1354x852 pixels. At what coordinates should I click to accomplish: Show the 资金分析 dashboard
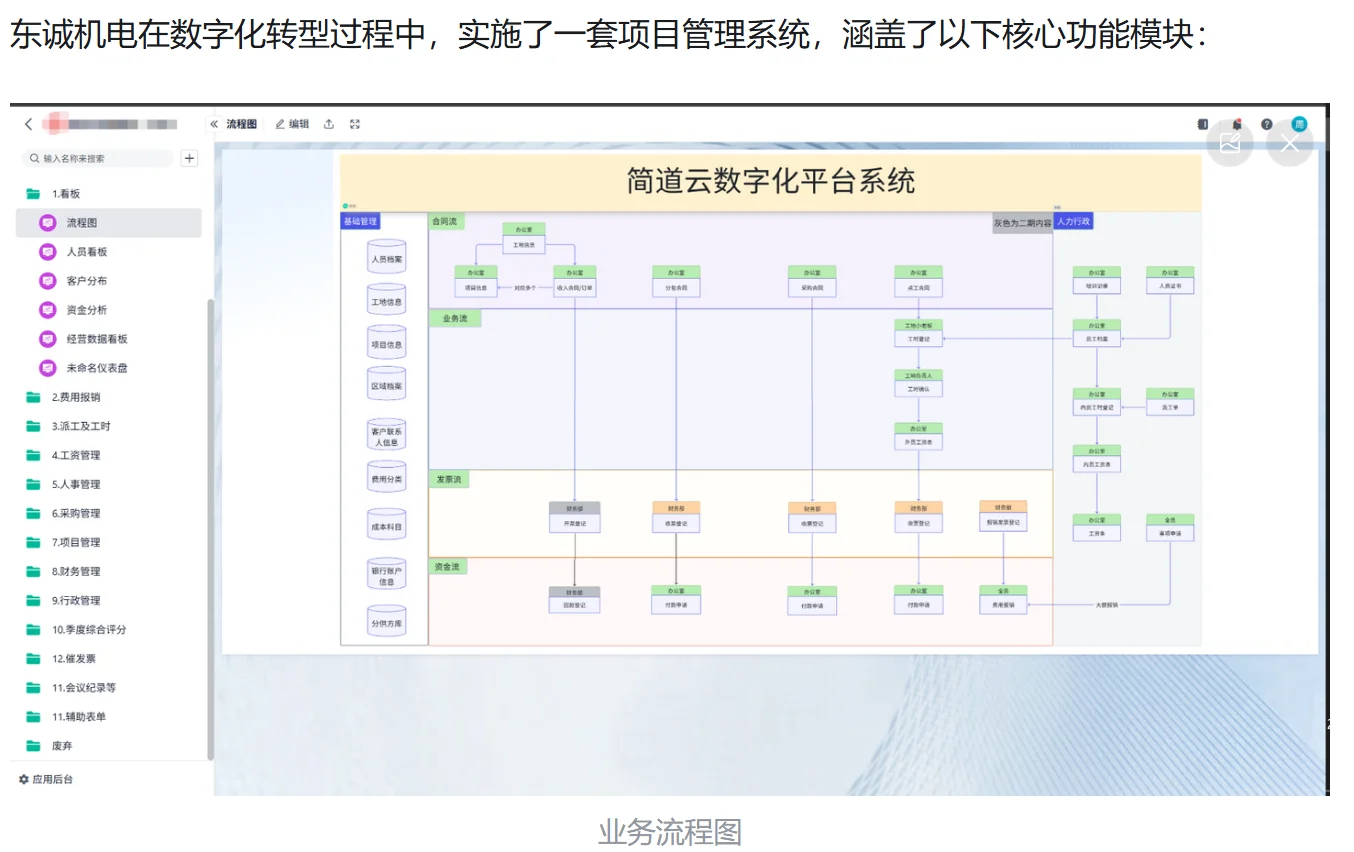pos(49,309)
